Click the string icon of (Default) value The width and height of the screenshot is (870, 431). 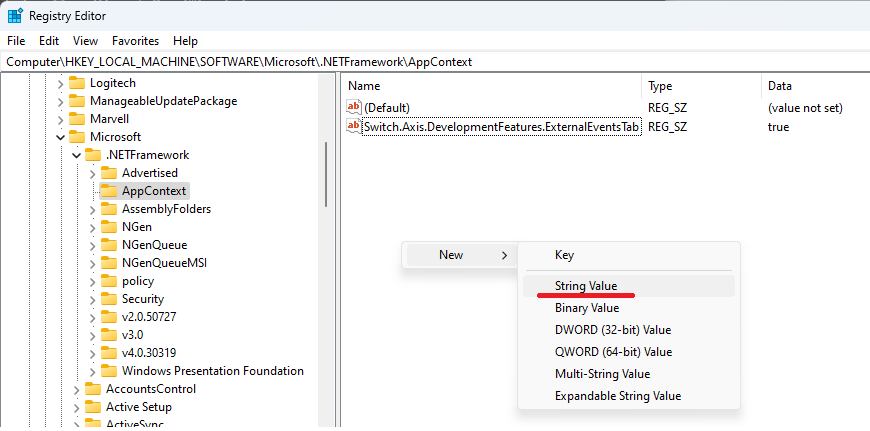[353, 107]
